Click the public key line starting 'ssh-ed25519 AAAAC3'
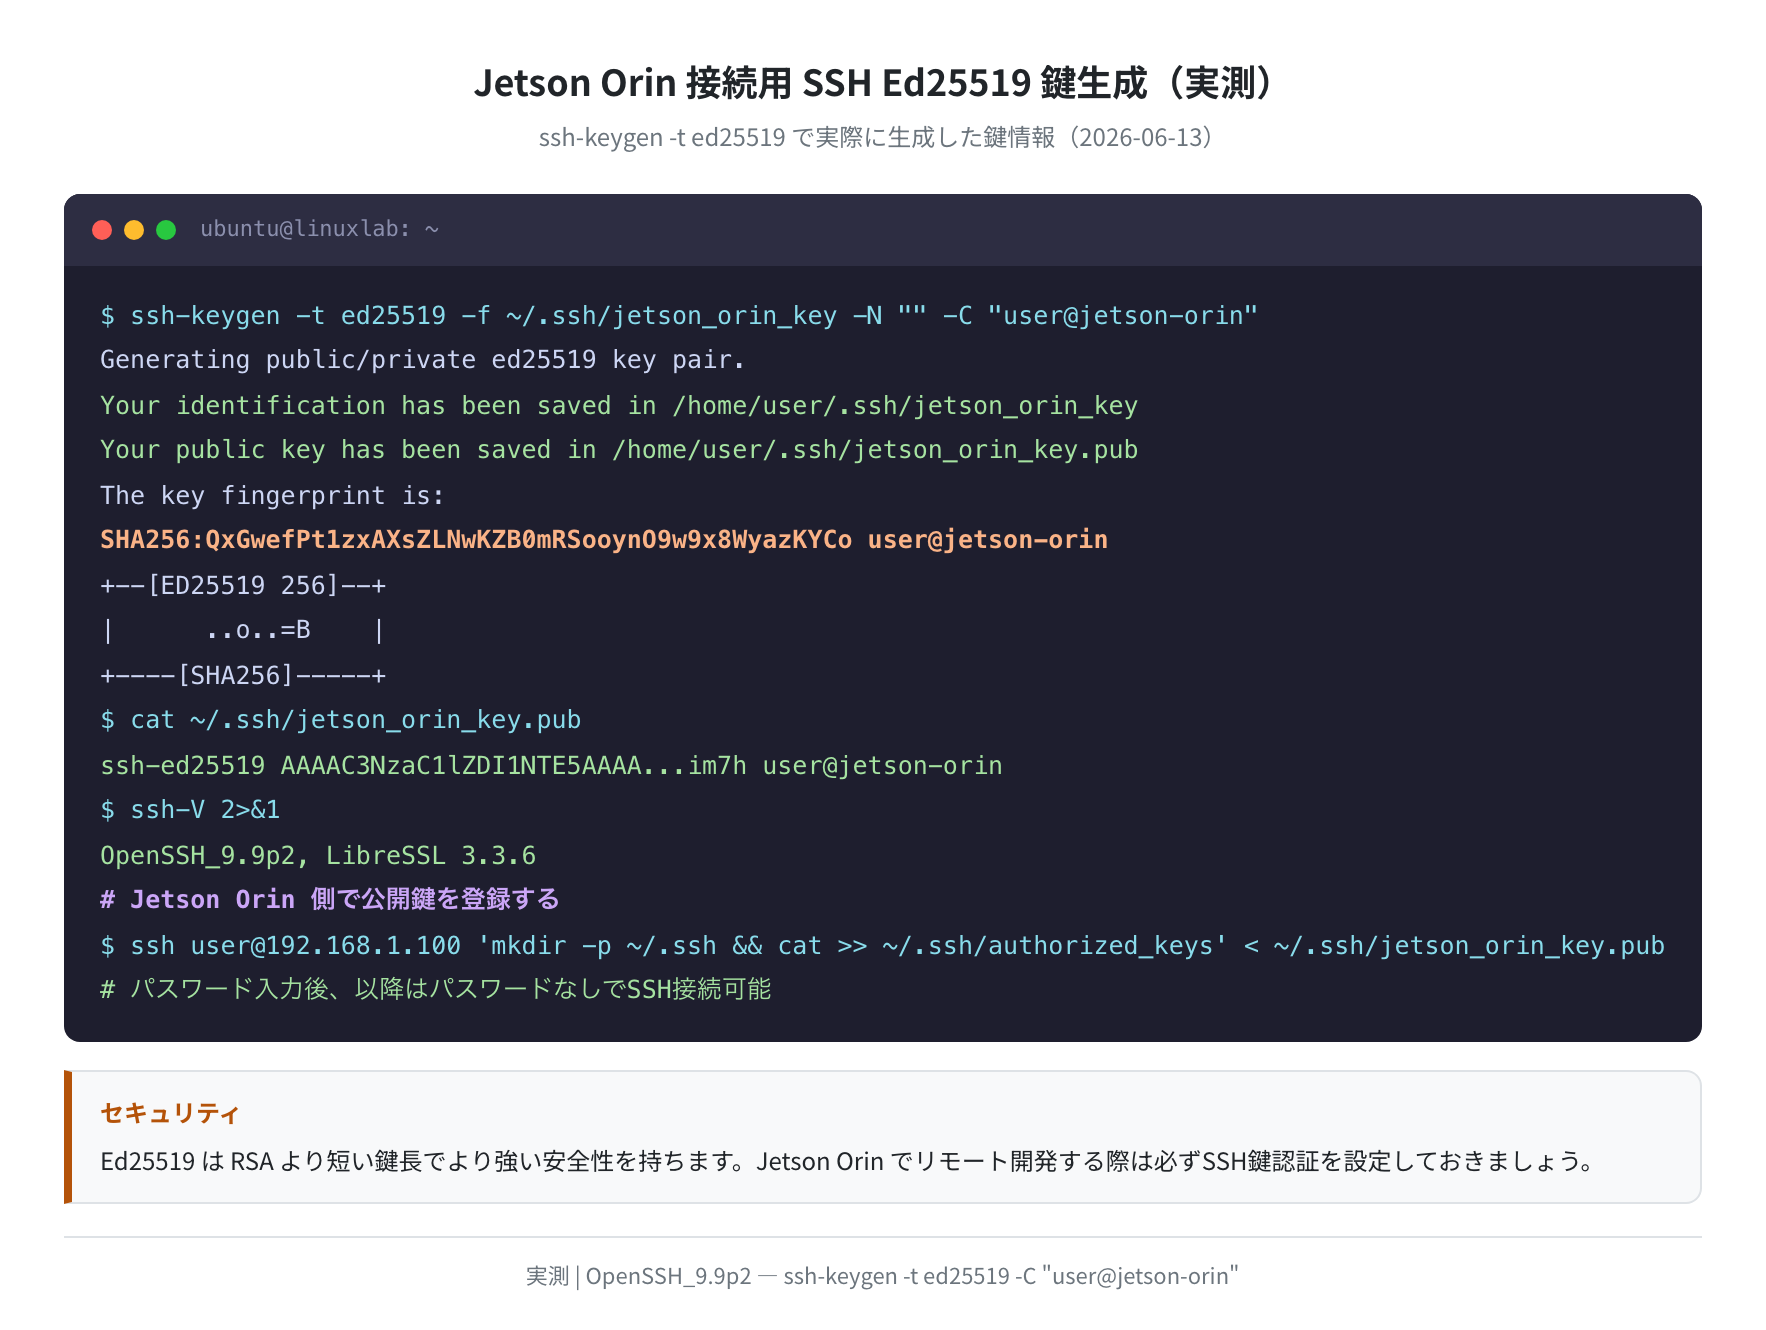 (551, 766)
